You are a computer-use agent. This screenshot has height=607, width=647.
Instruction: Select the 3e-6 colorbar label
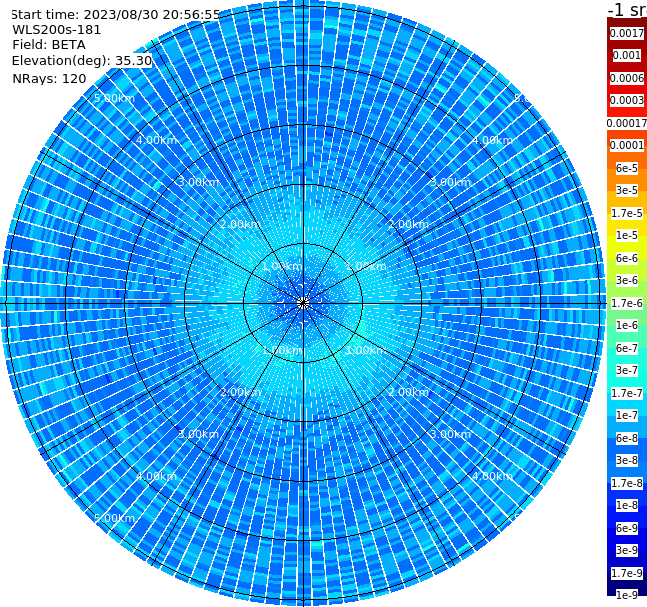point(627,280)
